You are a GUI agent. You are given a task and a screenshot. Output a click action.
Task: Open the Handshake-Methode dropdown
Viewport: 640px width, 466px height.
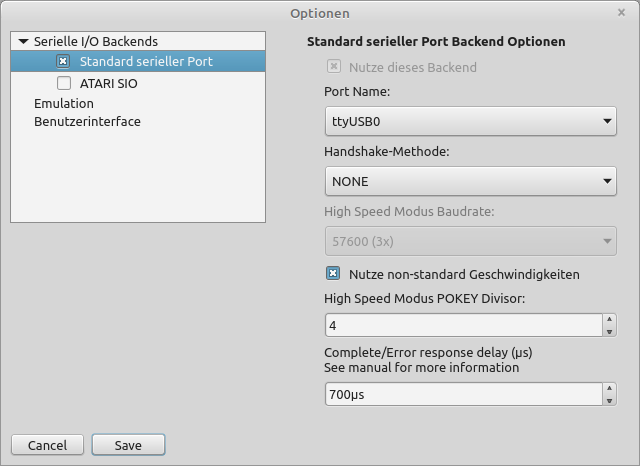click(x=470, y=182)
